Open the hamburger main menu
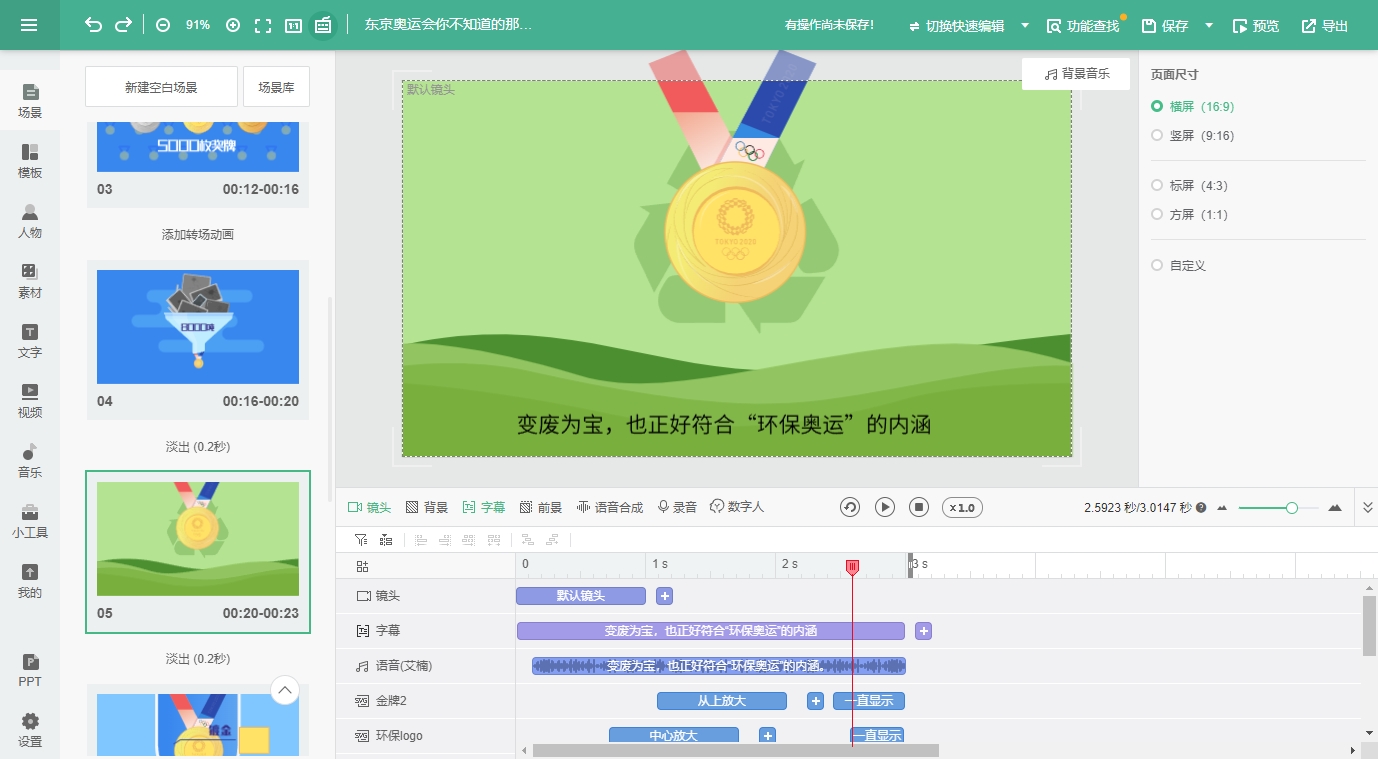Image resolution: width=1378 pixels, height=759 pixels. coord(29,25)
